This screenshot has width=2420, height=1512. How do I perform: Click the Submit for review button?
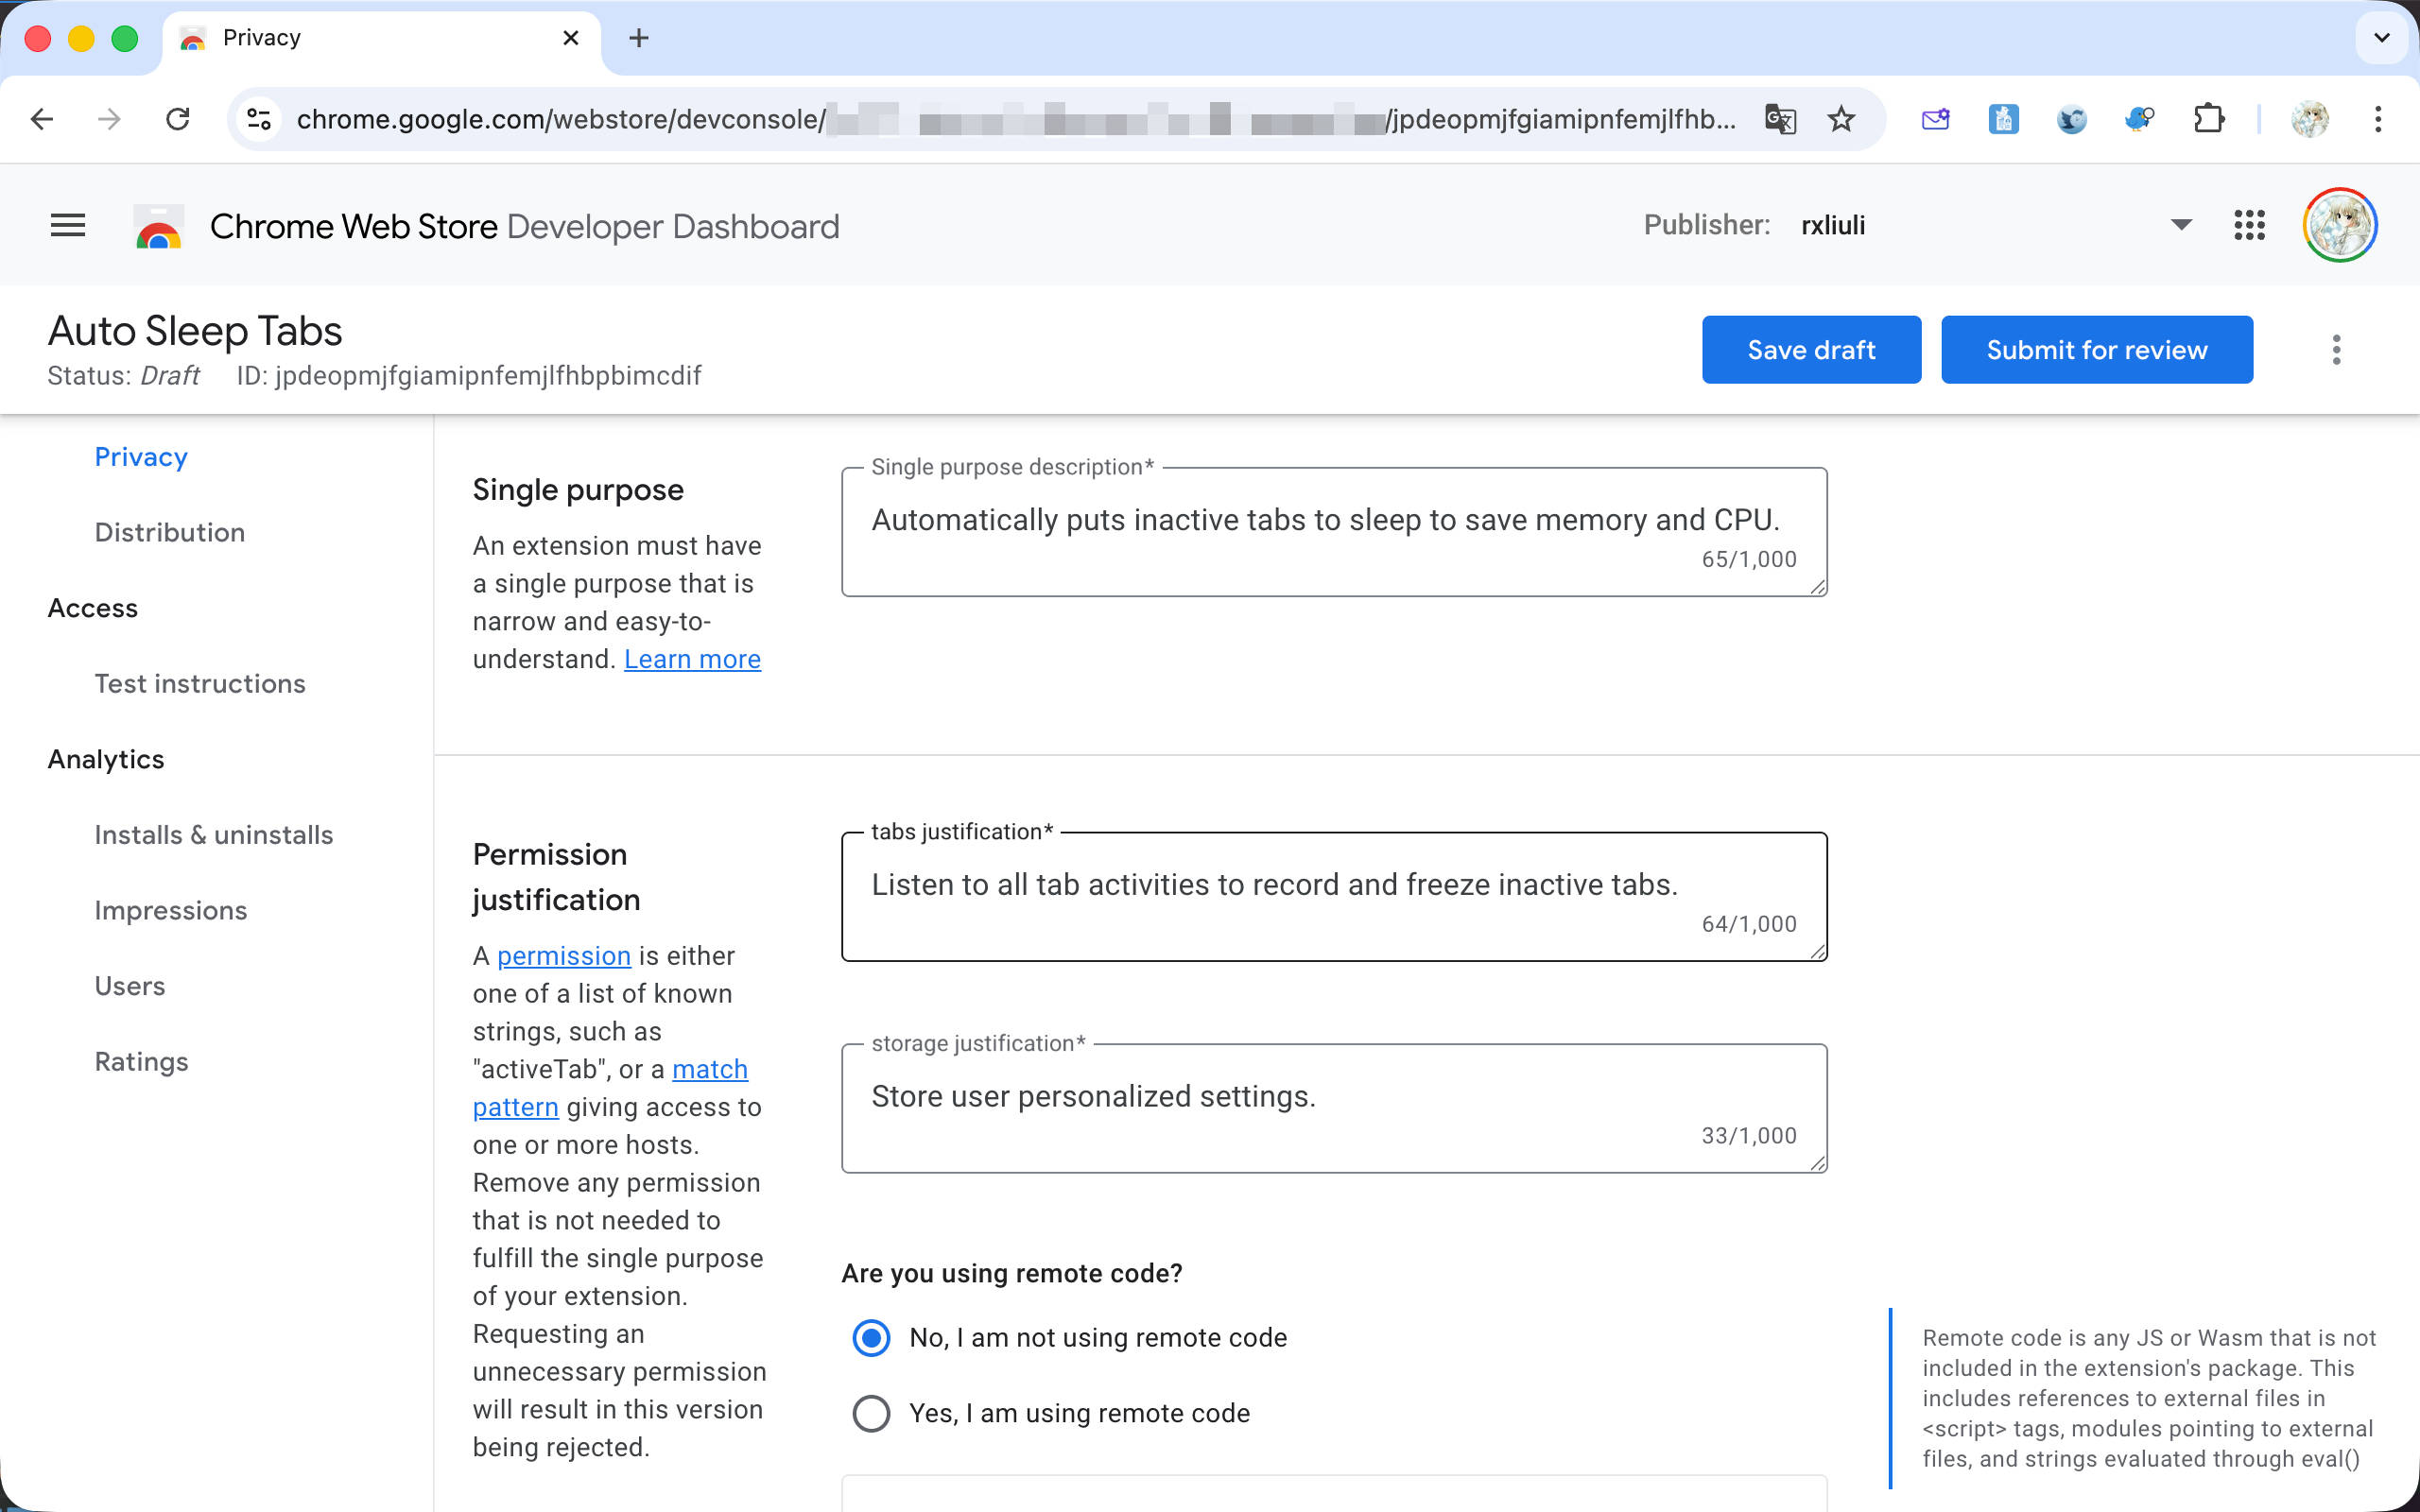click(x=2096, y=350)
